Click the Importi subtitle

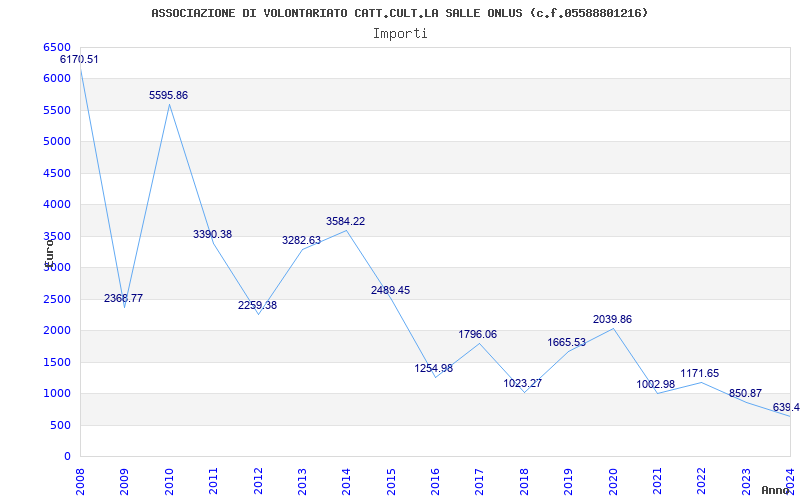pos(400,34)
